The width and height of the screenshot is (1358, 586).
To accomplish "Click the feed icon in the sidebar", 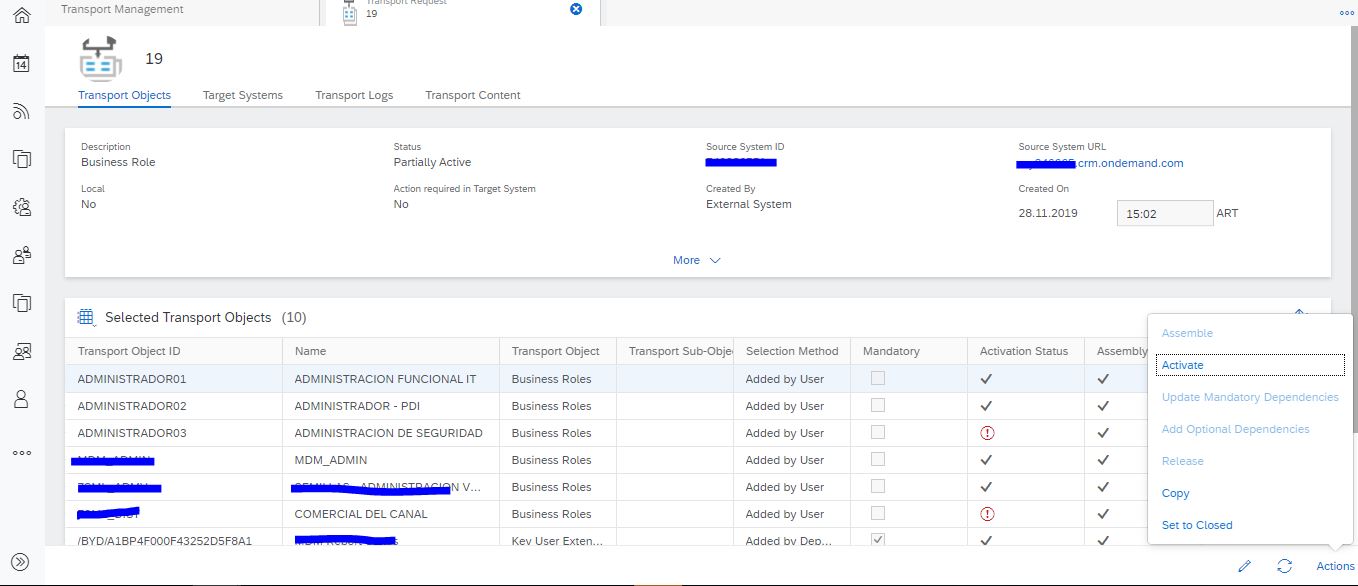I will tap(21, 111).
